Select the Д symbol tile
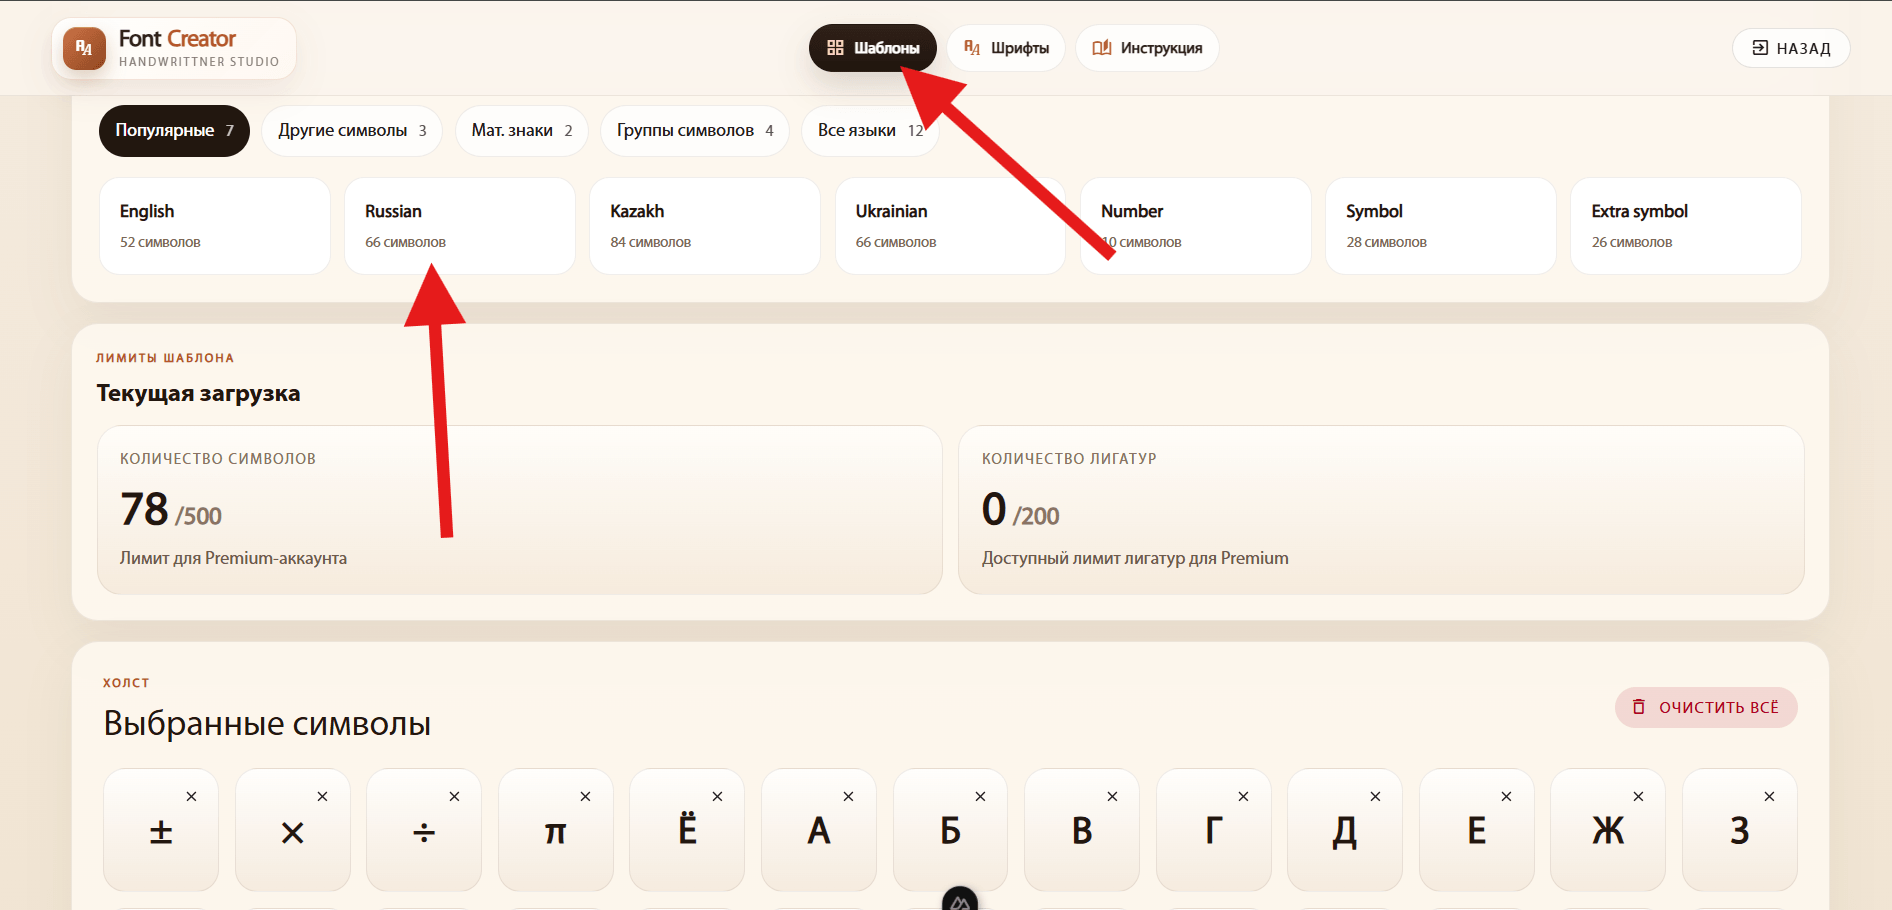Screen dimensions: 1892x910 point(1345,830)
